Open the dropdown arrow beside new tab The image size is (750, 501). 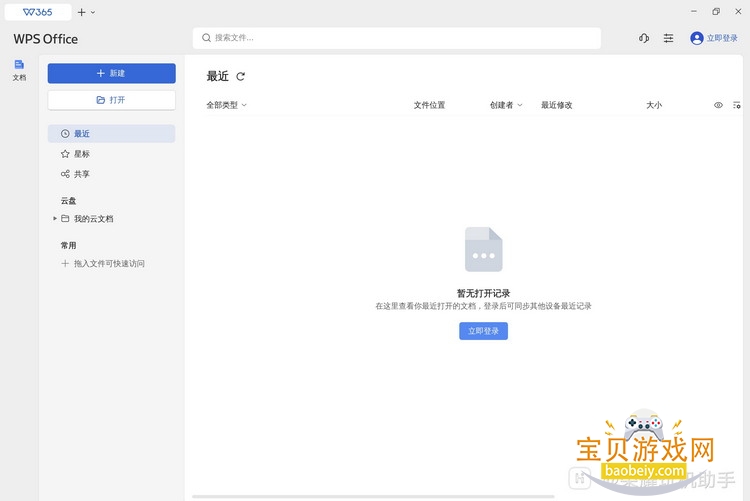tap(93, 12)
